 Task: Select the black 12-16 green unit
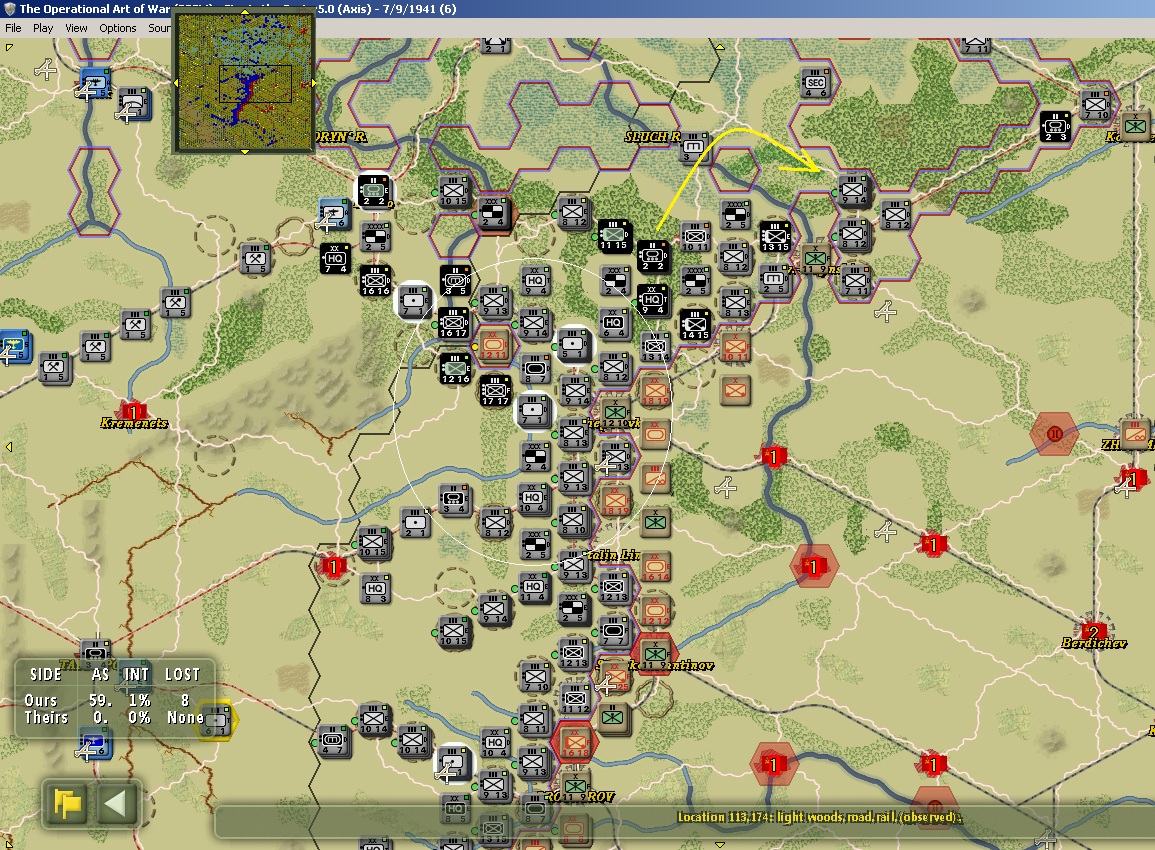(455, 369)
